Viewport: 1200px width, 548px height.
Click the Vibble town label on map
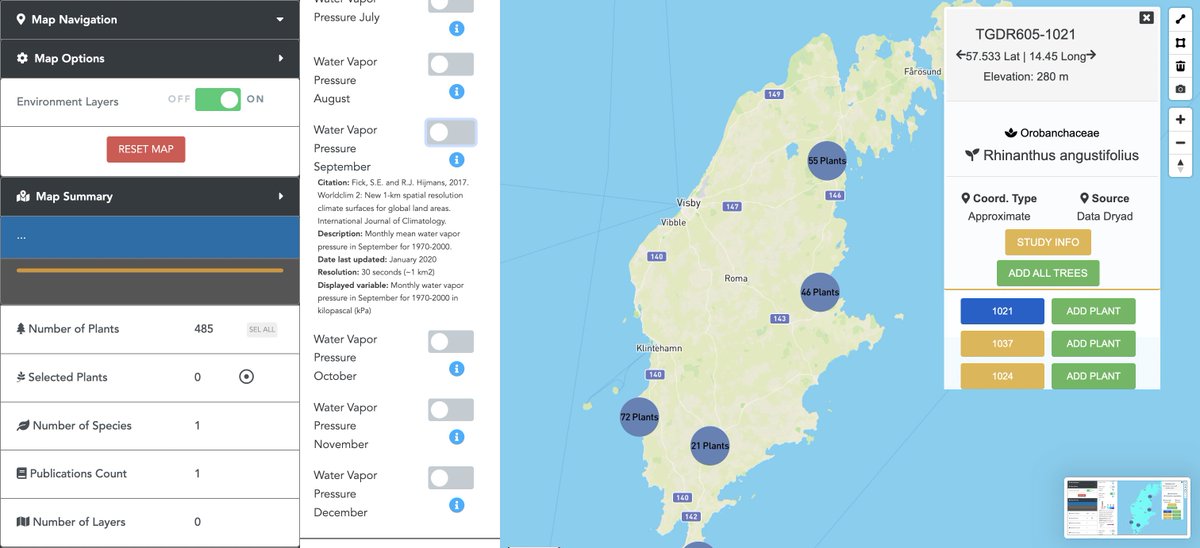pos(674,222)
